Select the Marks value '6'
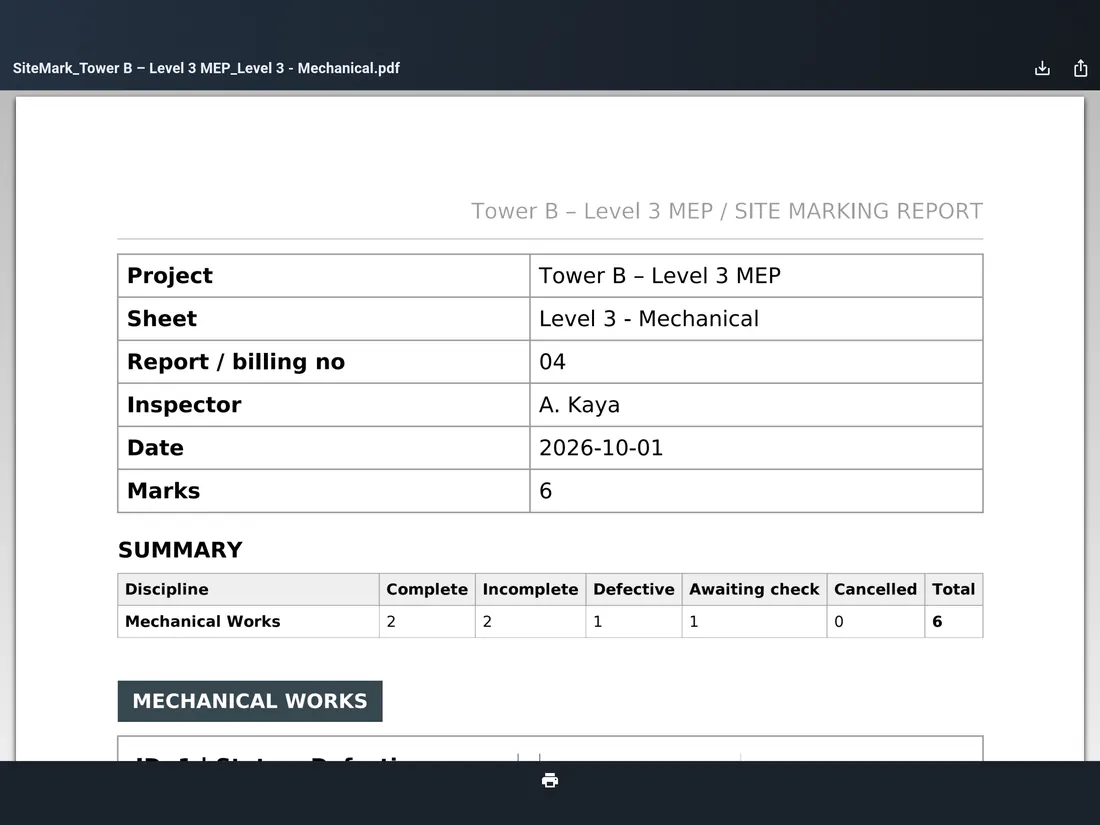Image resolution: width=1100 pixels, height=825 pixels. click(x=546, y=491)
